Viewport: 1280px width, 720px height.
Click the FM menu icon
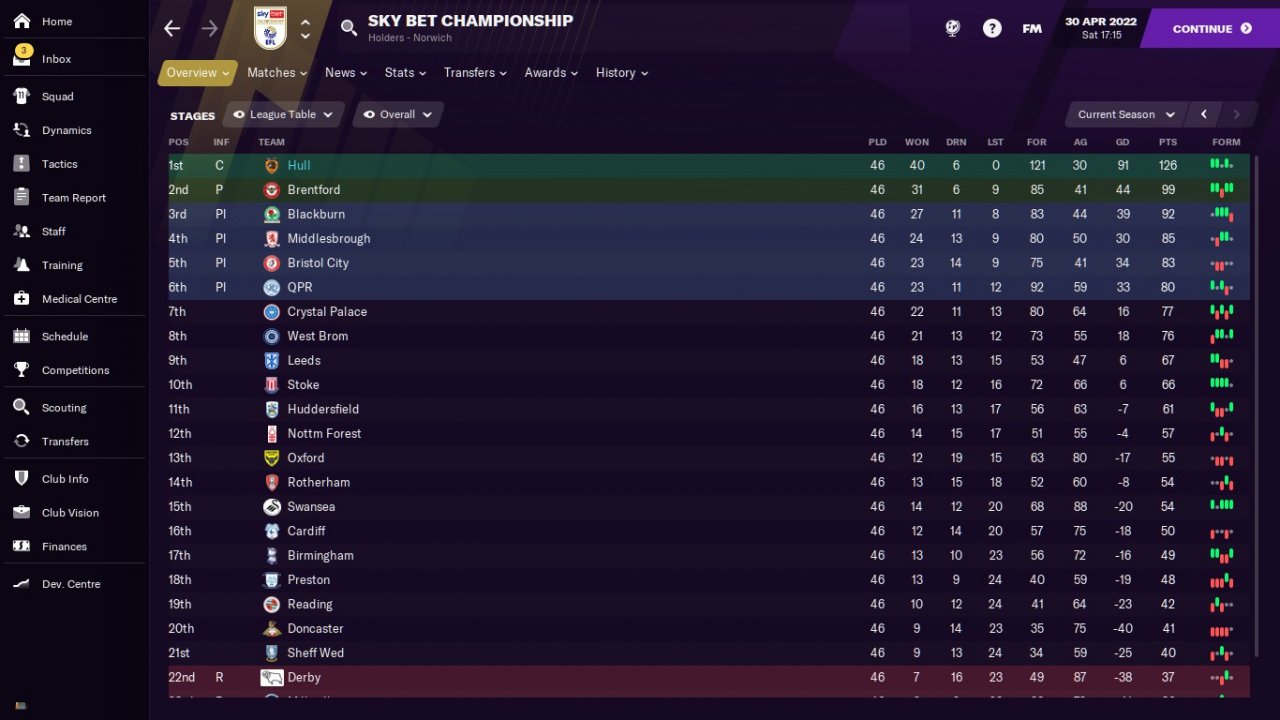(1032, 28)
